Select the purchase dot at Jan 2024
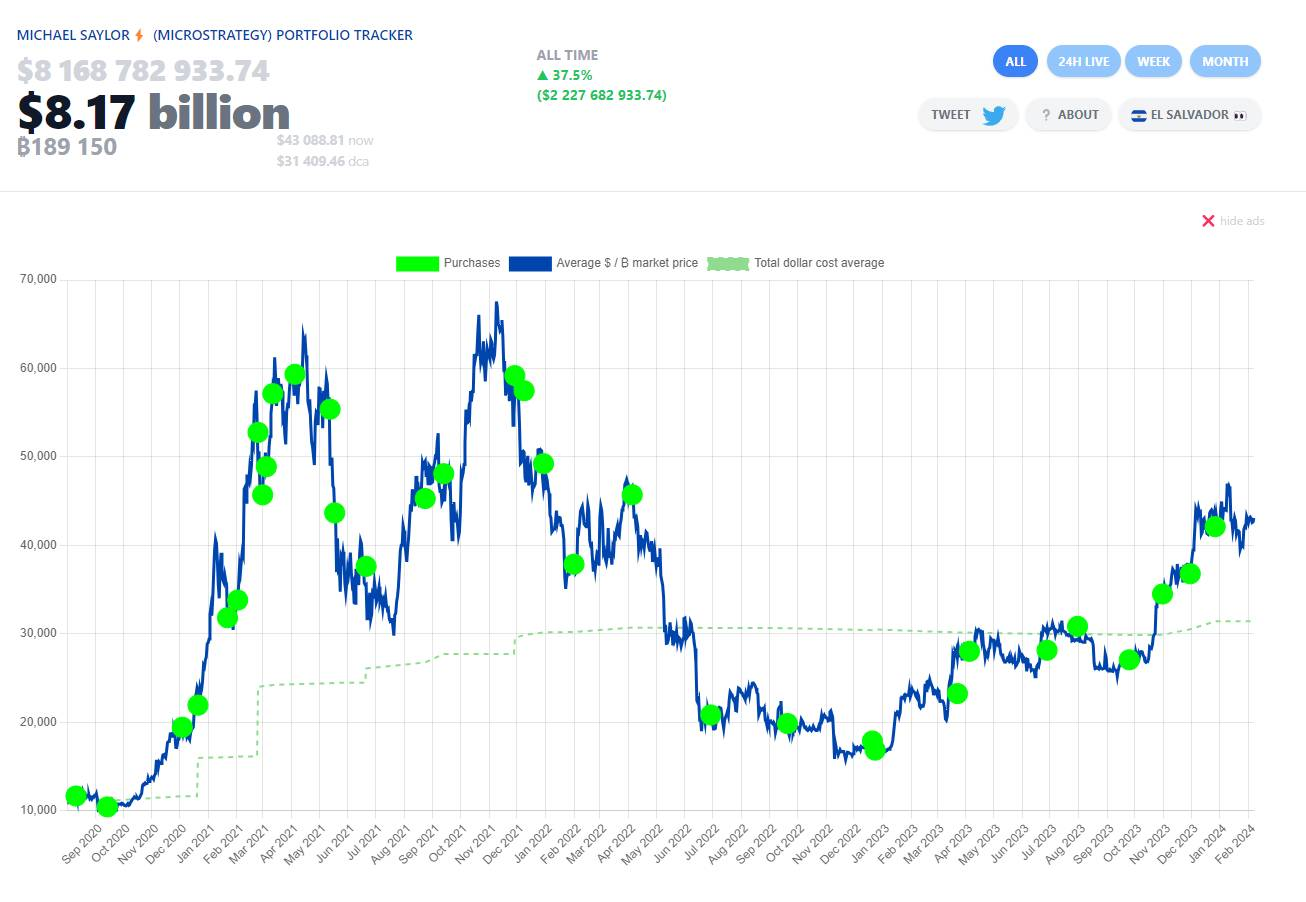This screenshot has height=902, width=1306. (x=1215, y=527)
